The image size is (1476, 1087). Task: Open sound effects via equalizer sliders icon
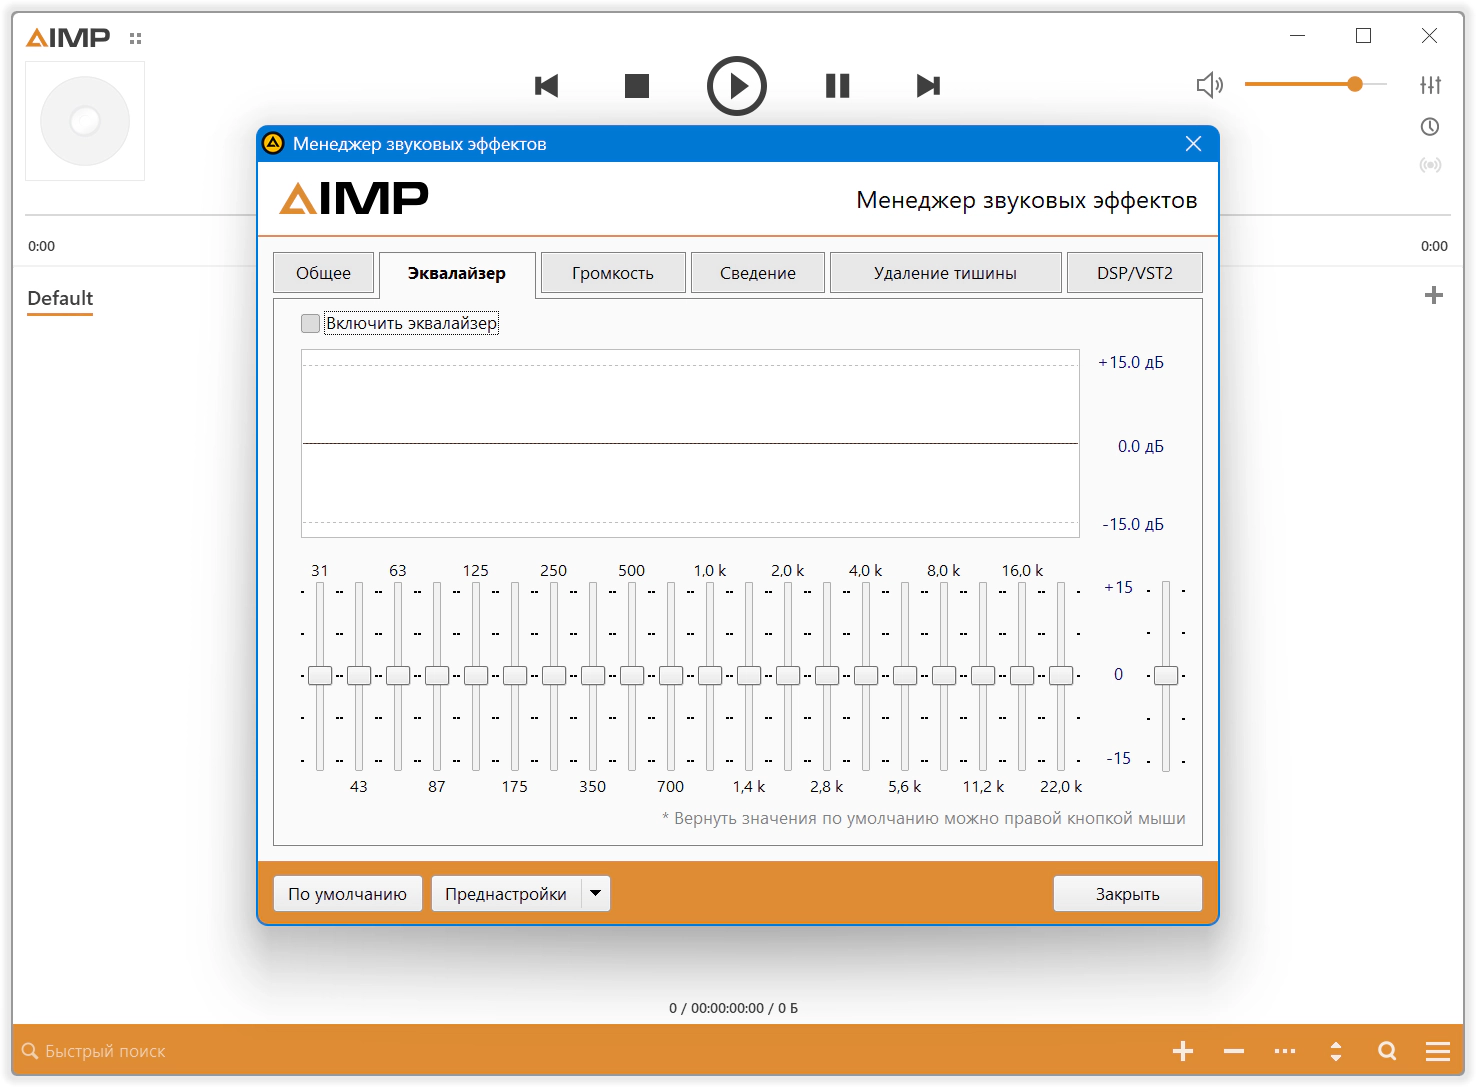pos(1430,85)
